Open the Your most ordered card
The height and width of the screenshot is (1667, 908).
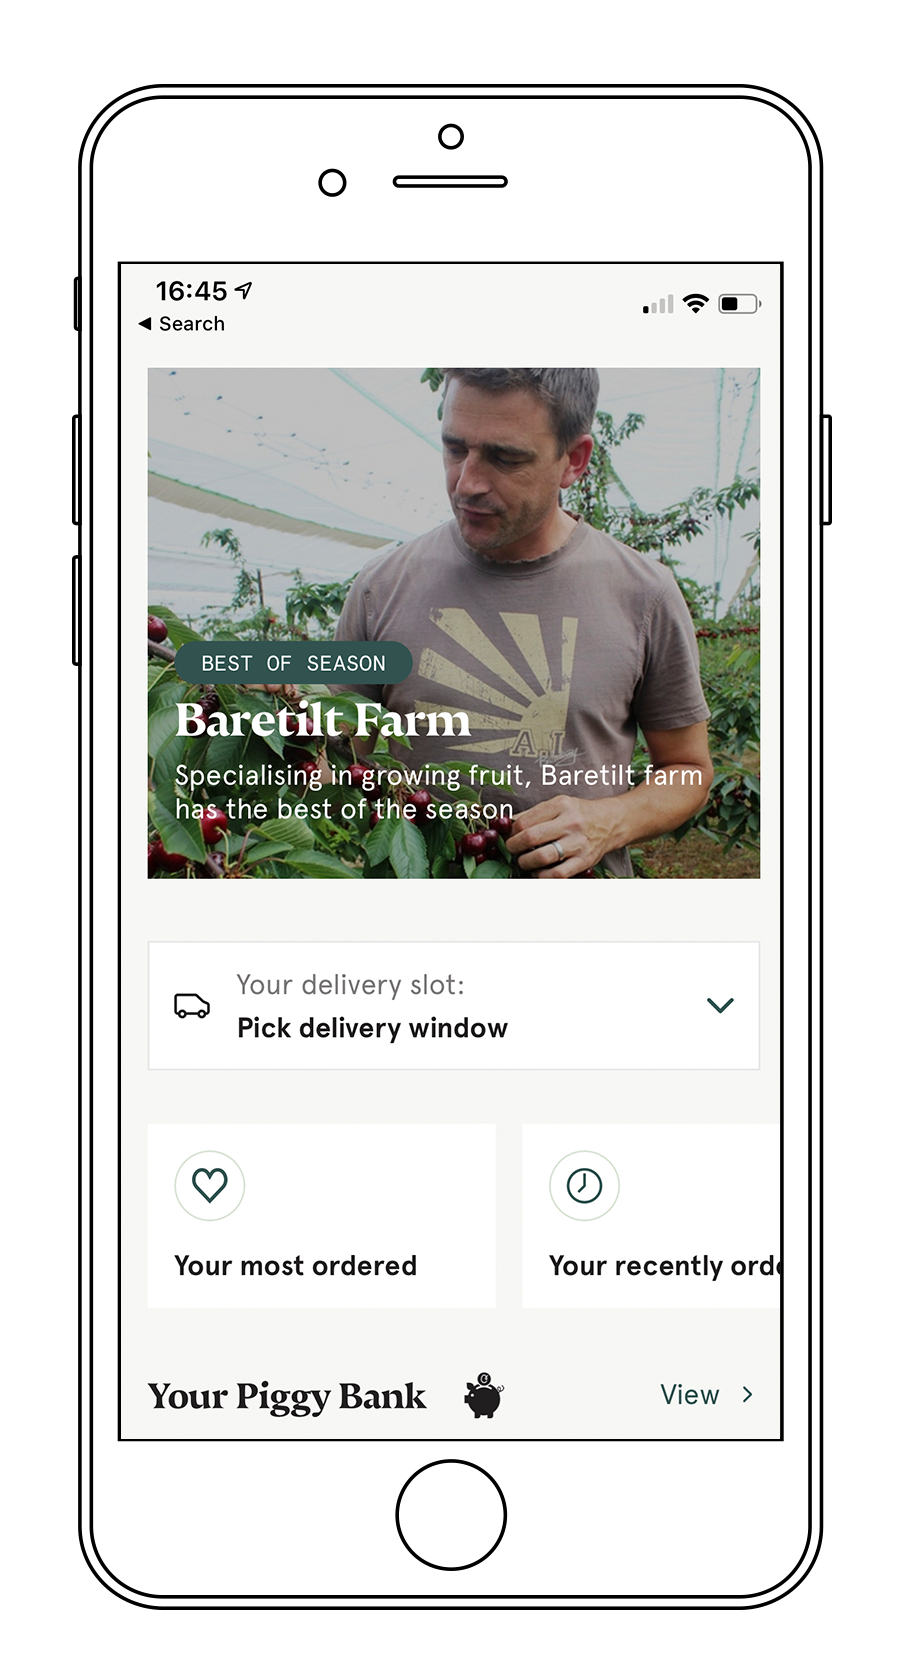pyautogui.click(x=322, y=1216)
